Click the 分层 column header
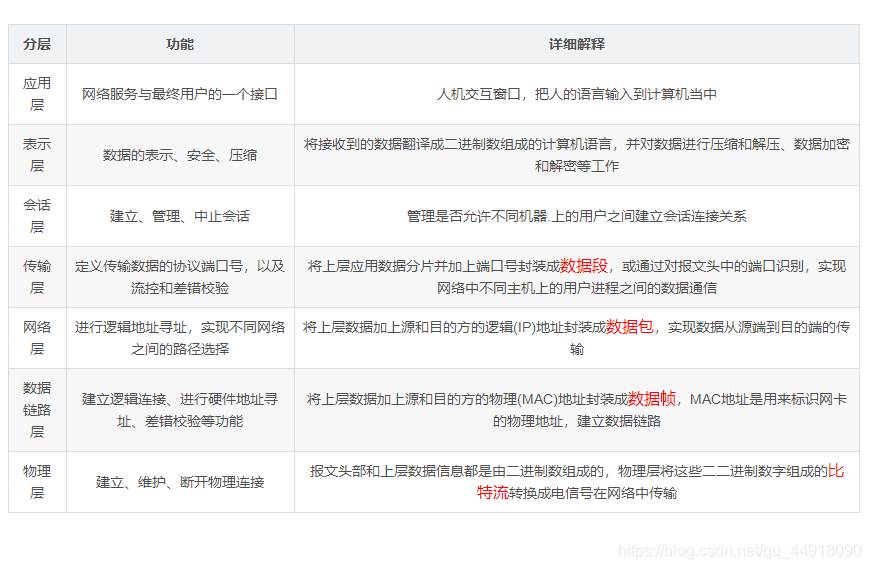 point(37,44)
